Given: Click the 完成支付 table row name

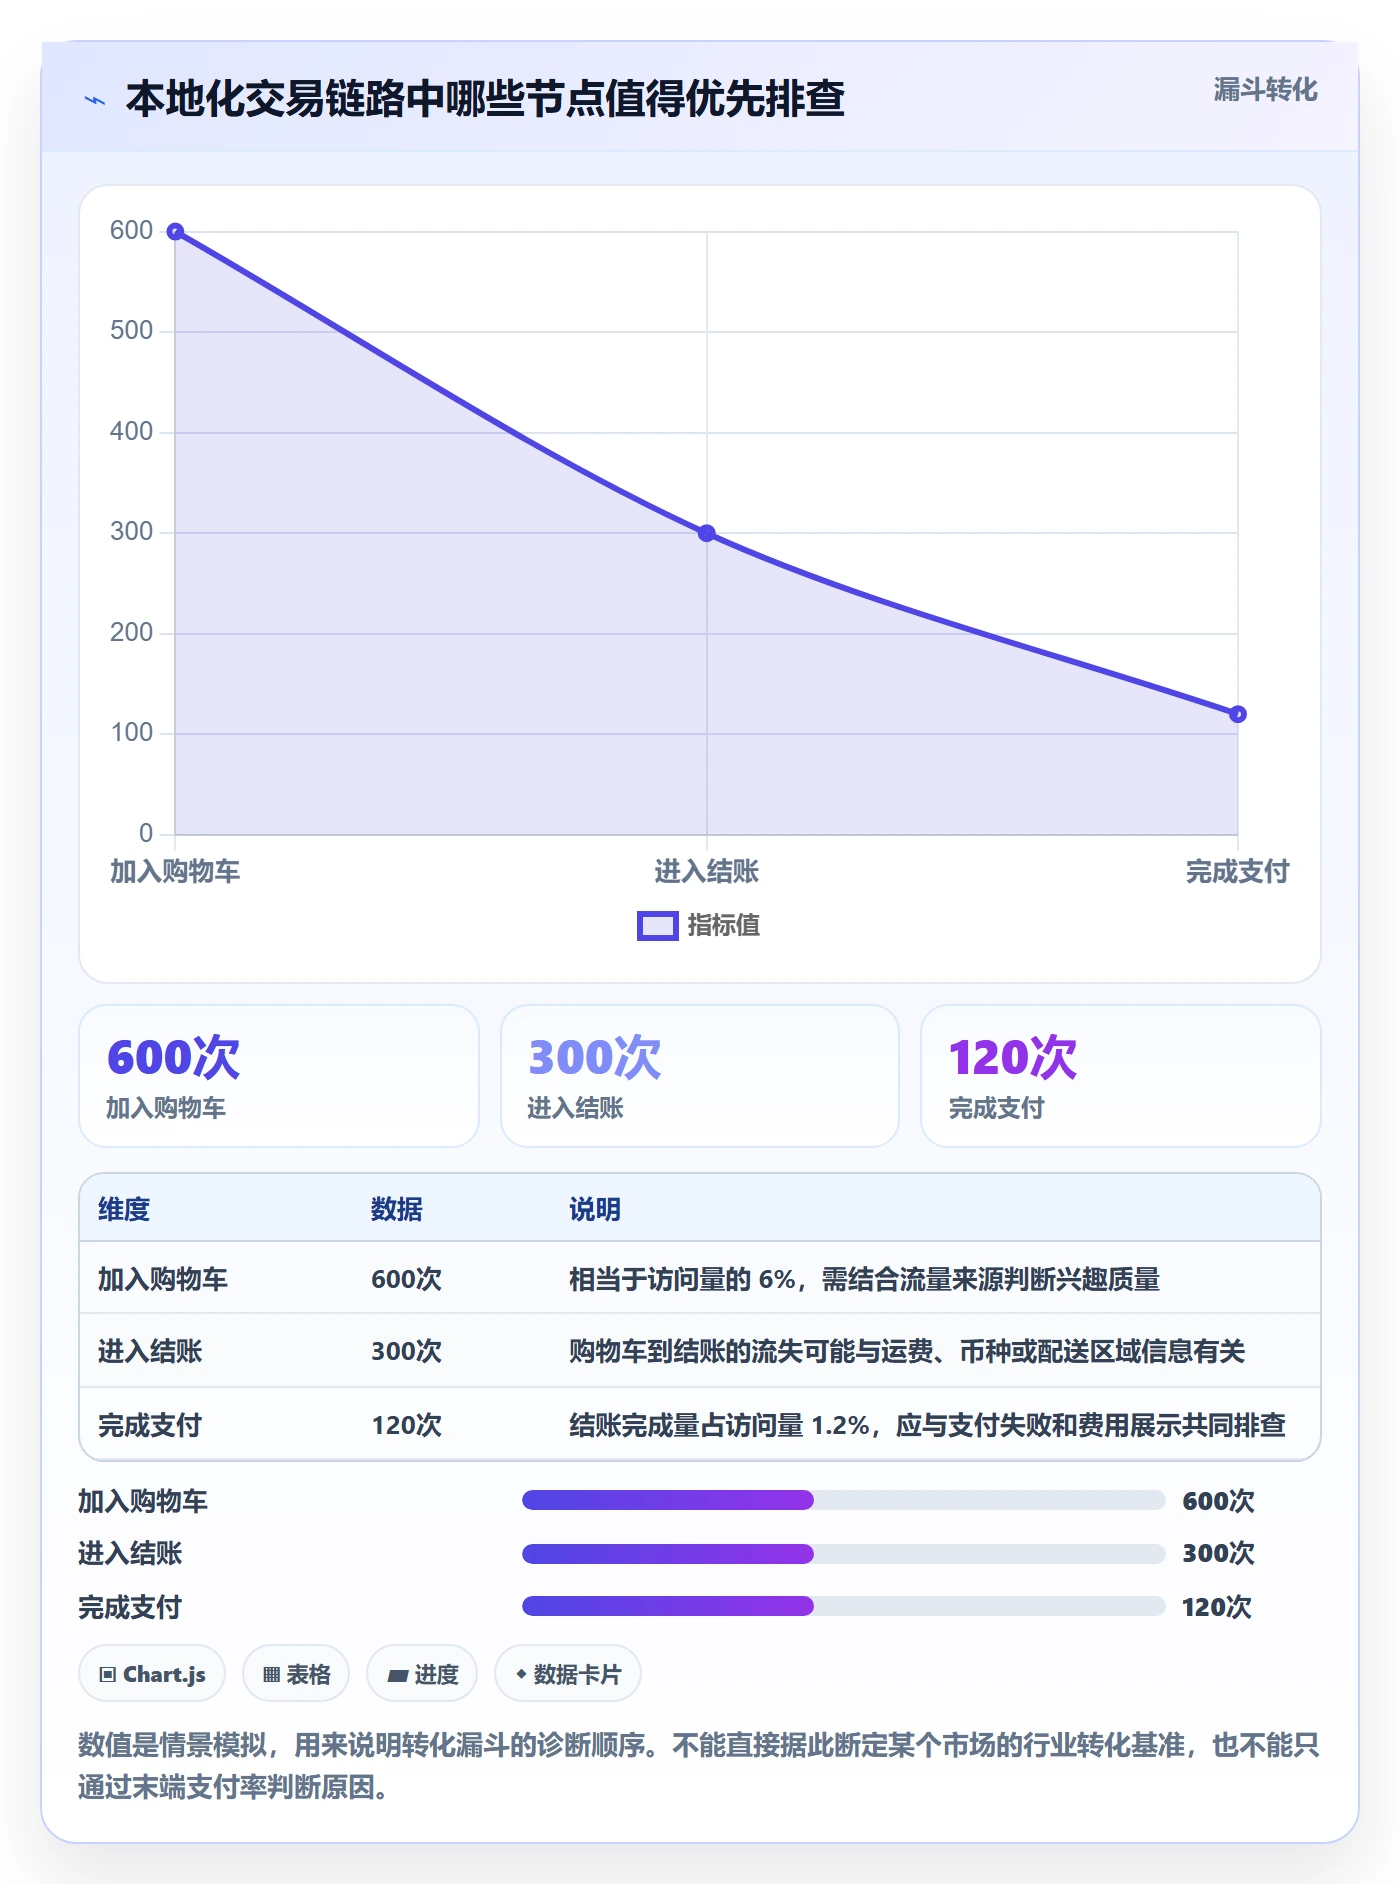Looking at the screenshot, I should tap(150, 1425).
